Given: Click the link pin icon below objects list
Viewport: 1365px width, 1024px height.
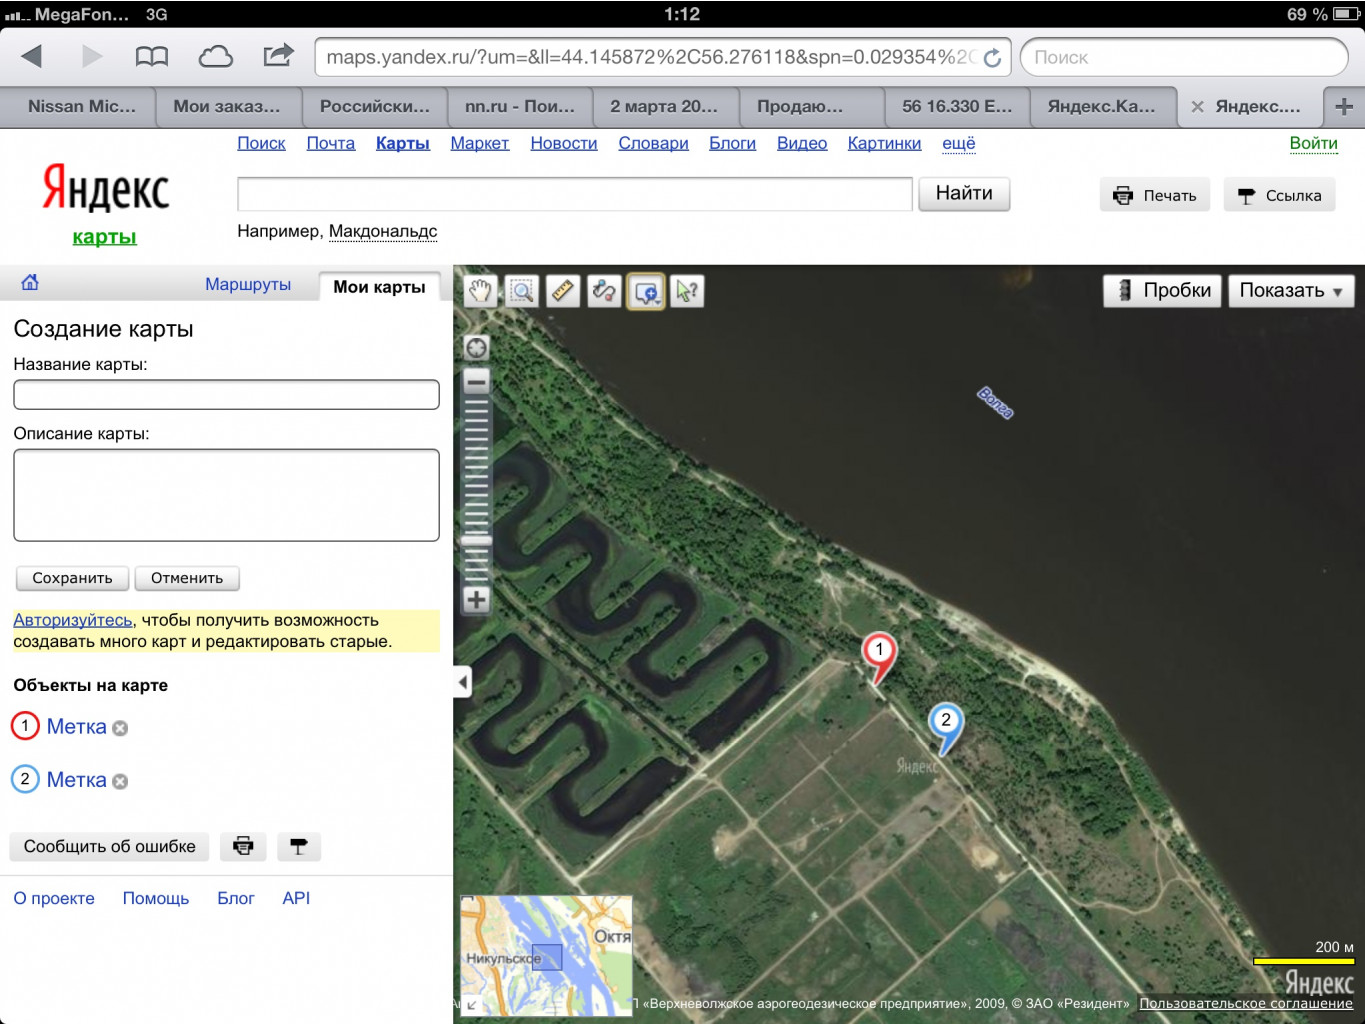Looking at the screenshot, I should [x=298, y=846].
